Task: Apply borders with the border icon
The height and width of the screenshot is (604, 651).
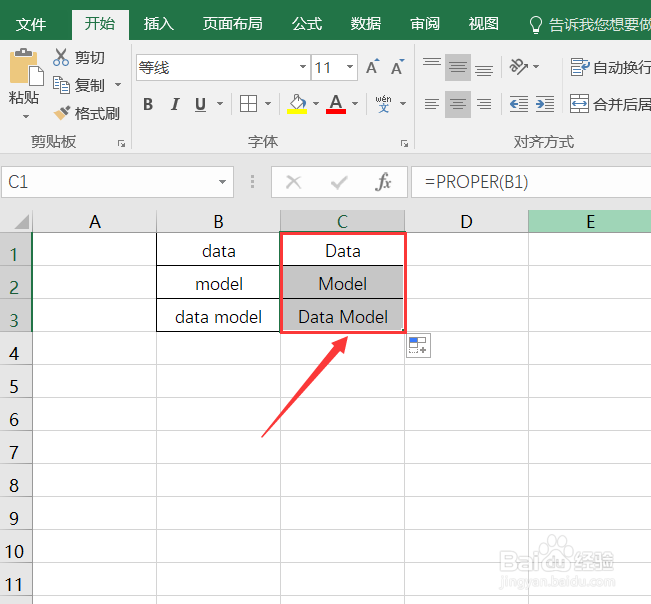Action: pyautogui.click(x=248, y=103)
